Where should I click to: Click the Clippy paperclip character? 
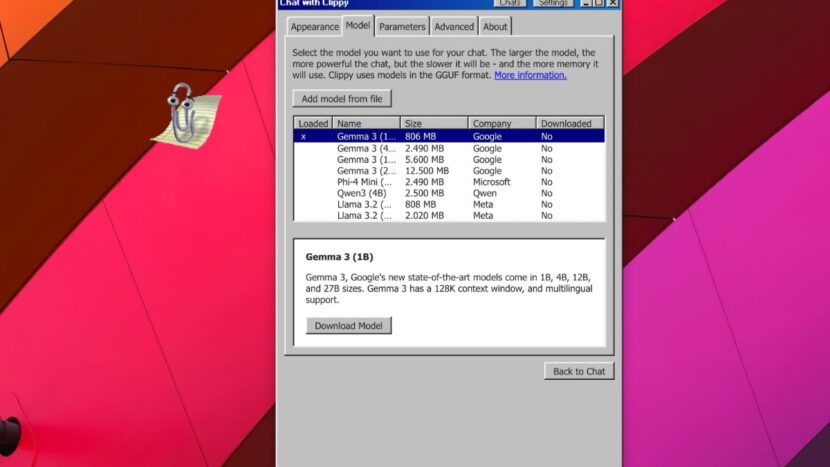185,113
